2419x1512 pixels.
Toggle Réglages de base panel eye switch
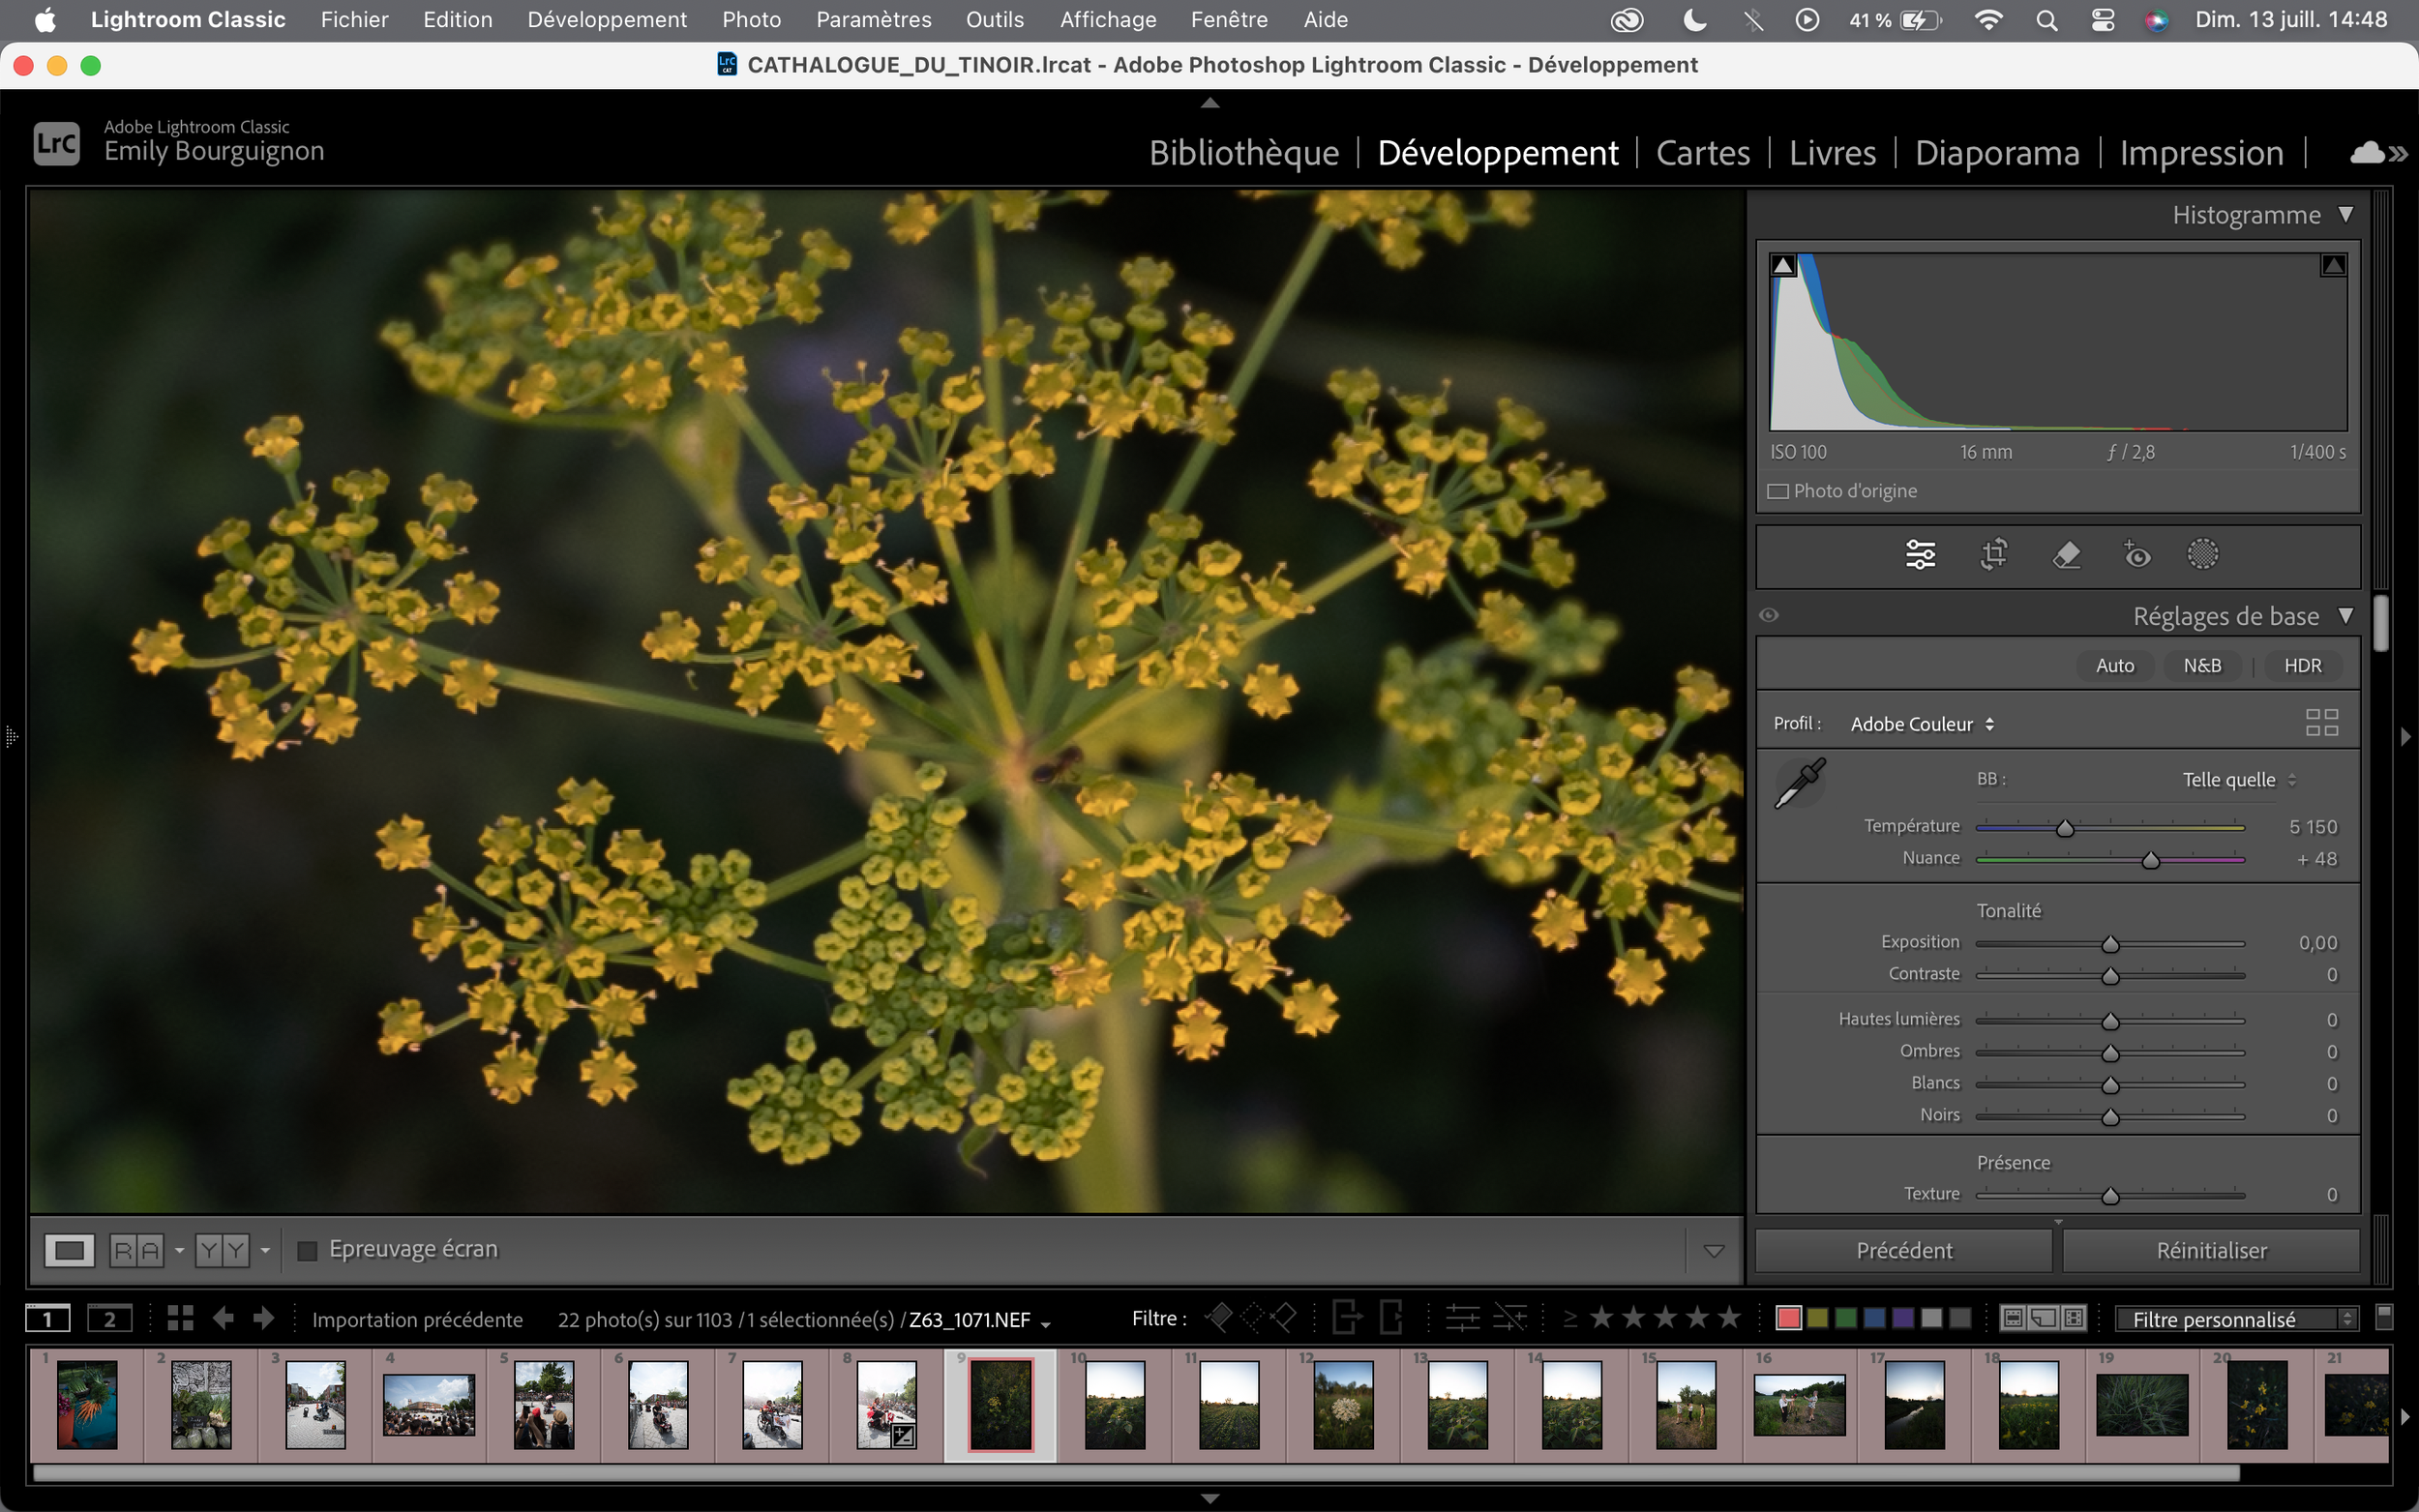point(1768,615)
